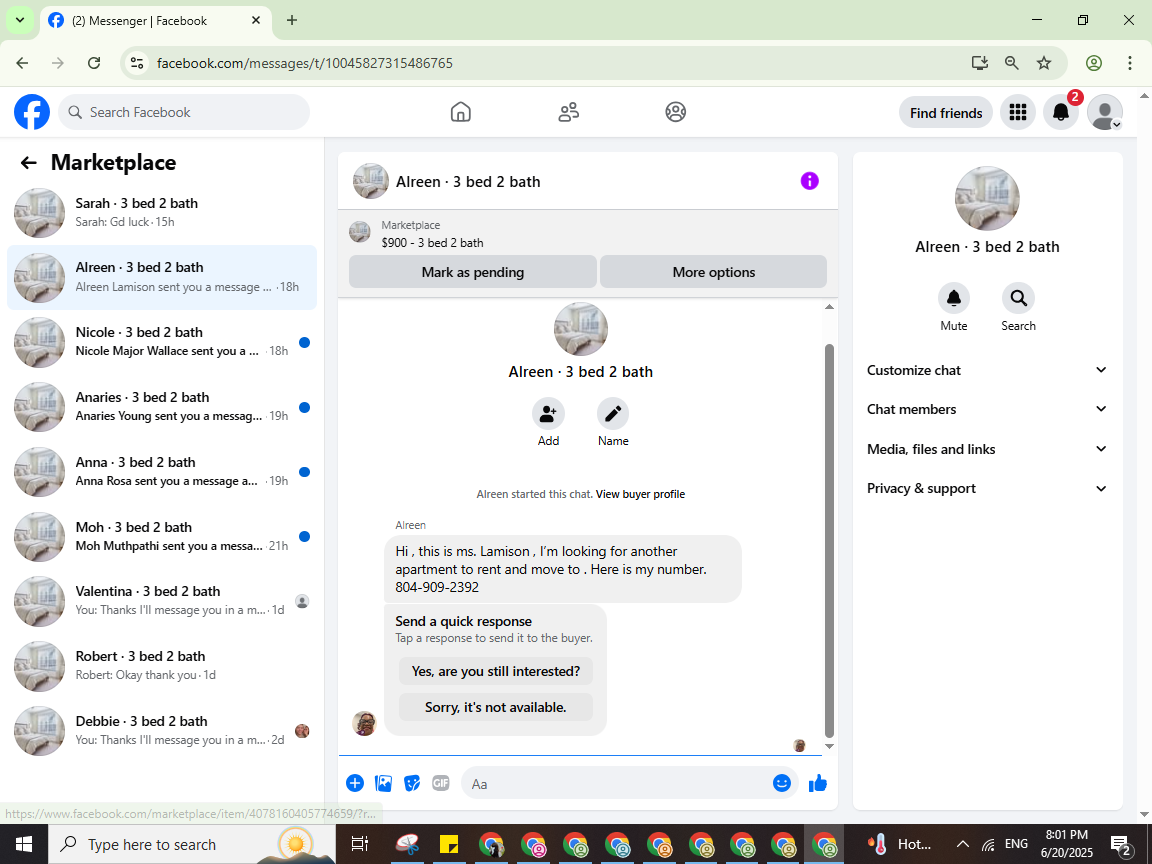Open the Marketplace listing thumbnail in chat header
Viewport: 1152px width, 864px height.
(x=359, y=232)
